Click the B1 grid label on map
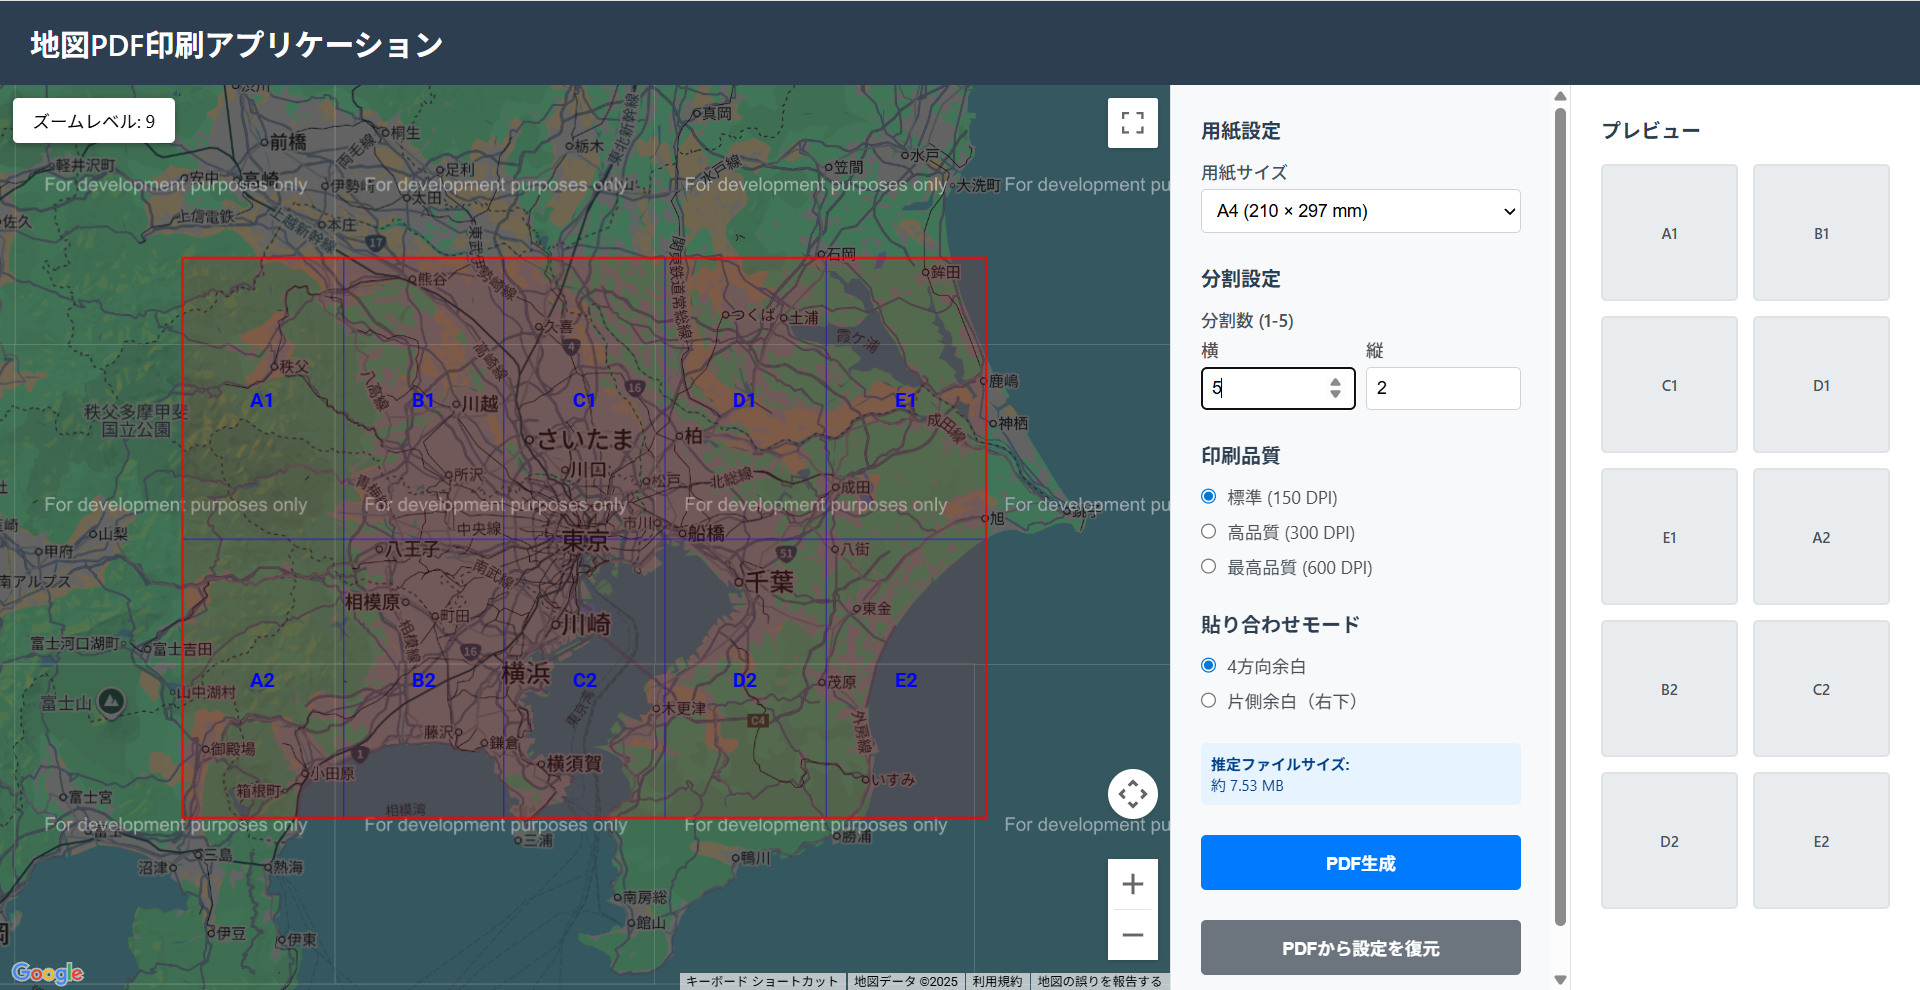The image size is (1920, 990). [x=423, y=400]
